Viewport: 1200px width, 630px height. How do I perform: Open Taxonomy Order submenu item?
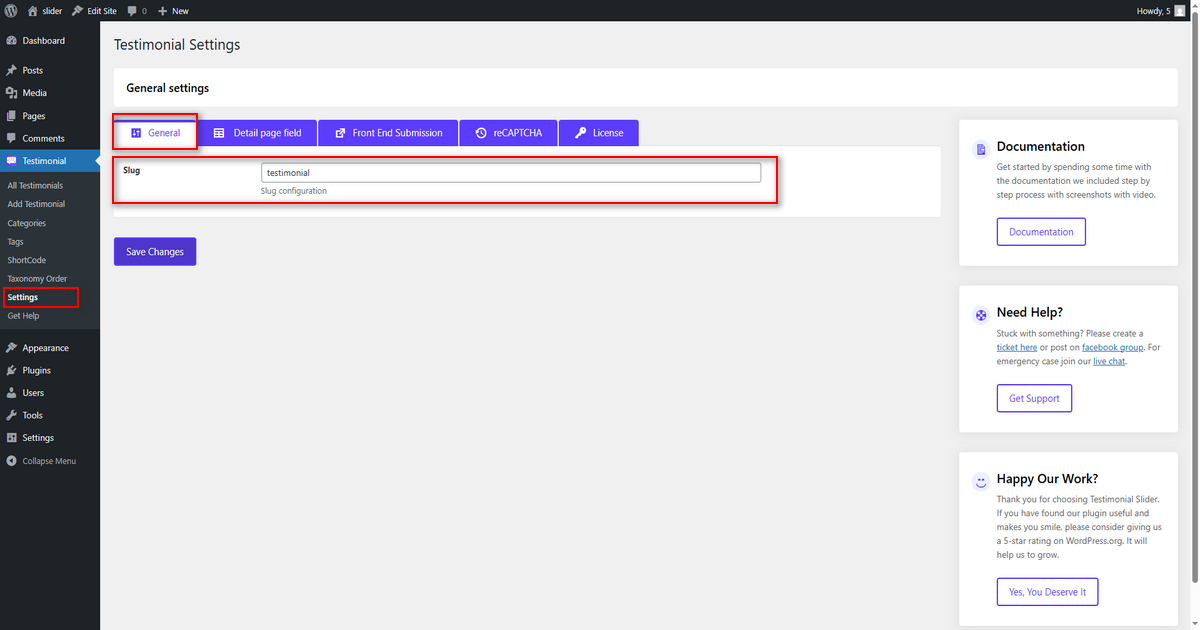(37, 279)
